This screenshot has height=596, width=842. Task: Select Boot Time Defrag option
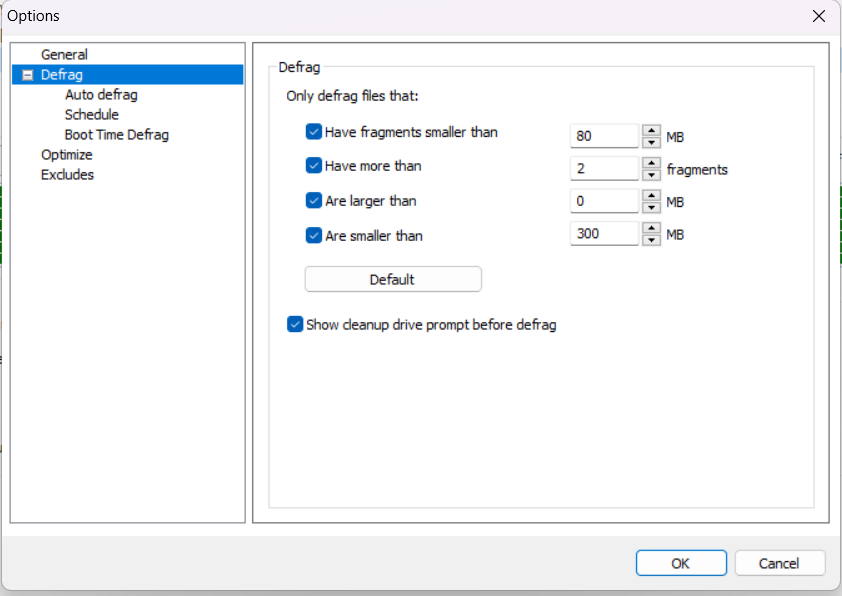pyautogui.click(x=116, y=135)
